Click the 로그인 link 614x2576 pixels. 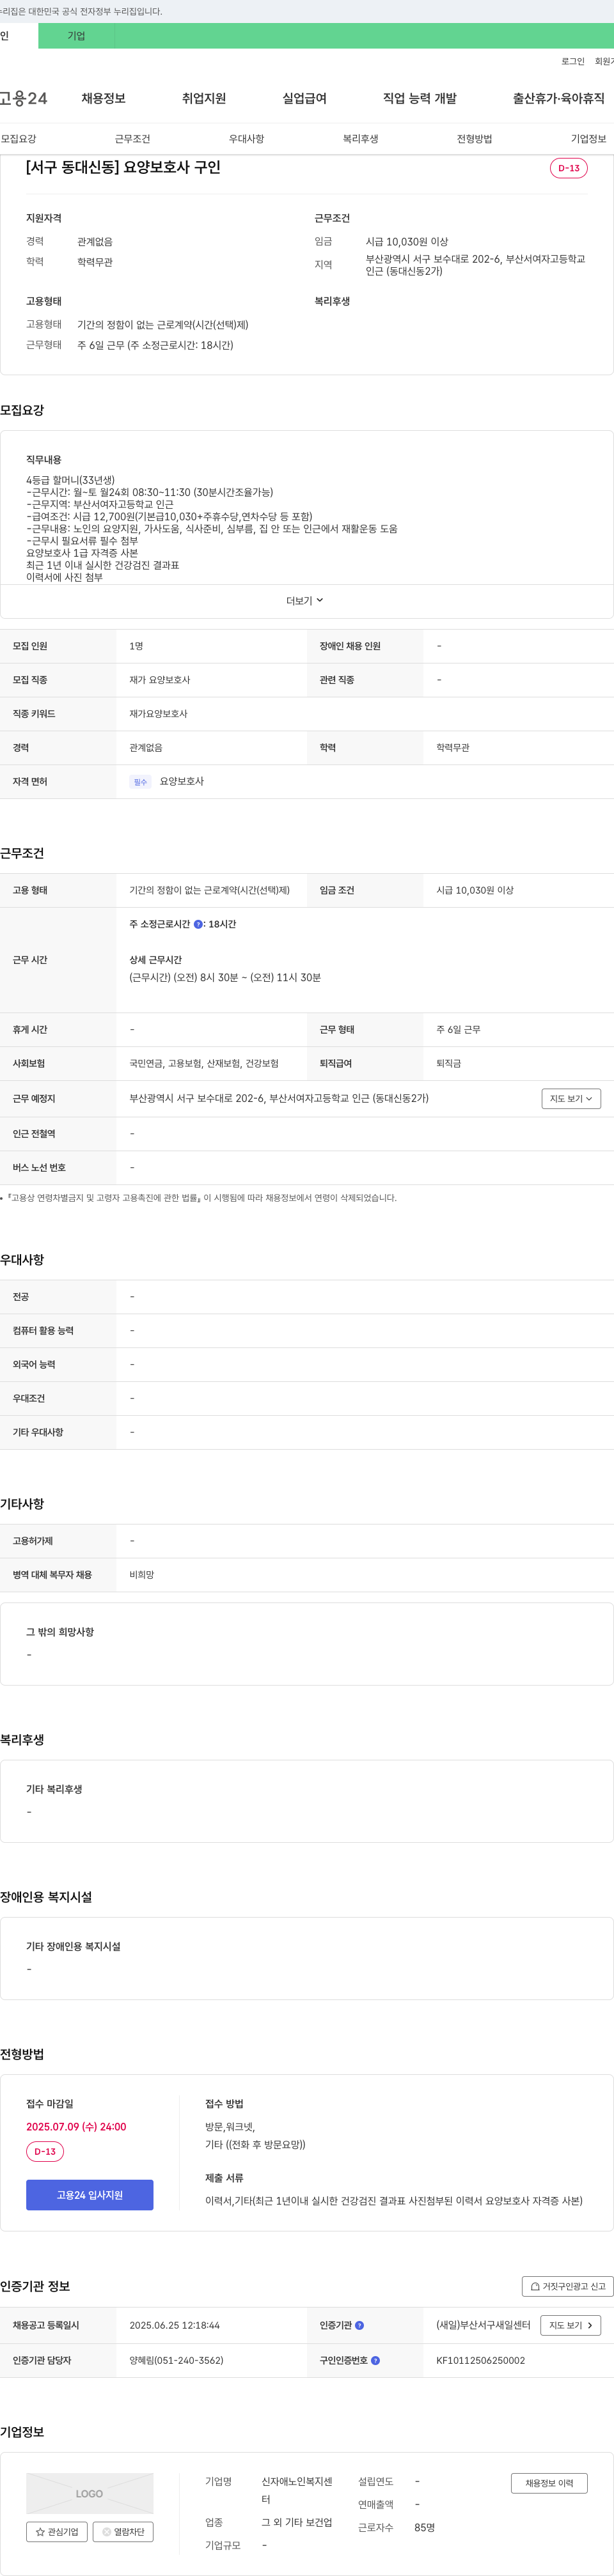click(x=572, y=61)
